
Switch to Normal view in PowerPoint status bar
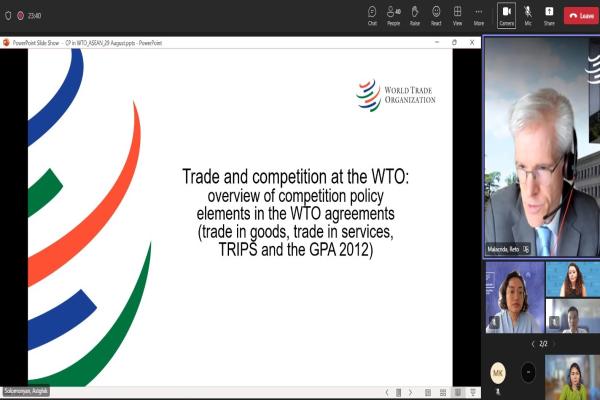coord(428,392)
